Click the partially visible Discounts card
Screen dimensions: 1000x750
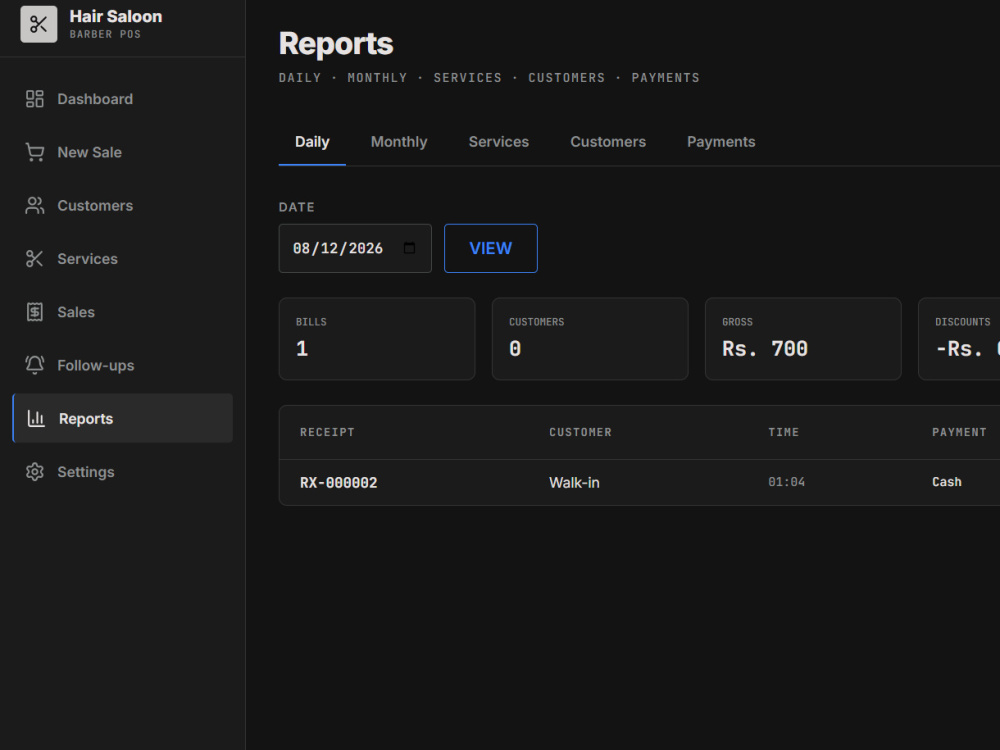[x=959, y=339]
